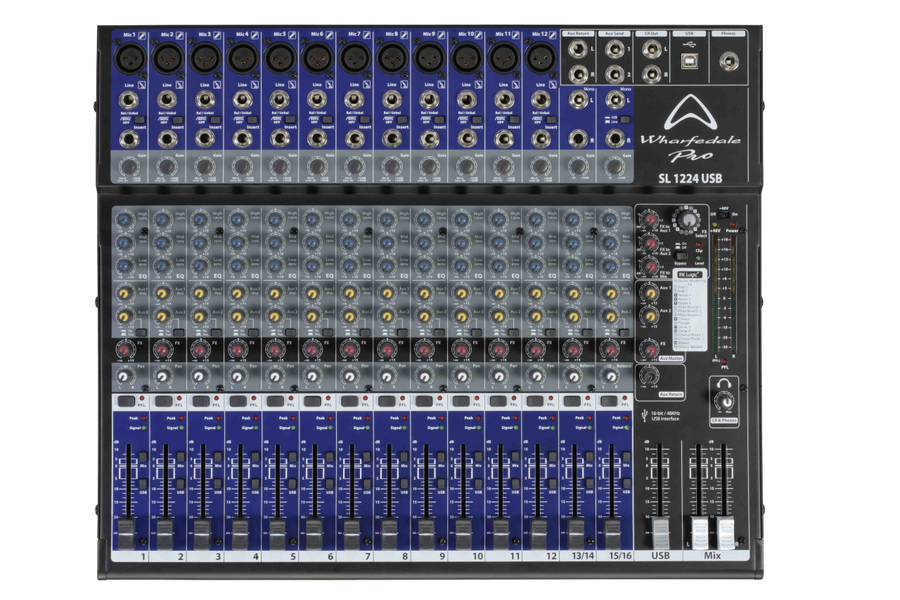Click the channel 1 Peak LED

coord(143,419)
